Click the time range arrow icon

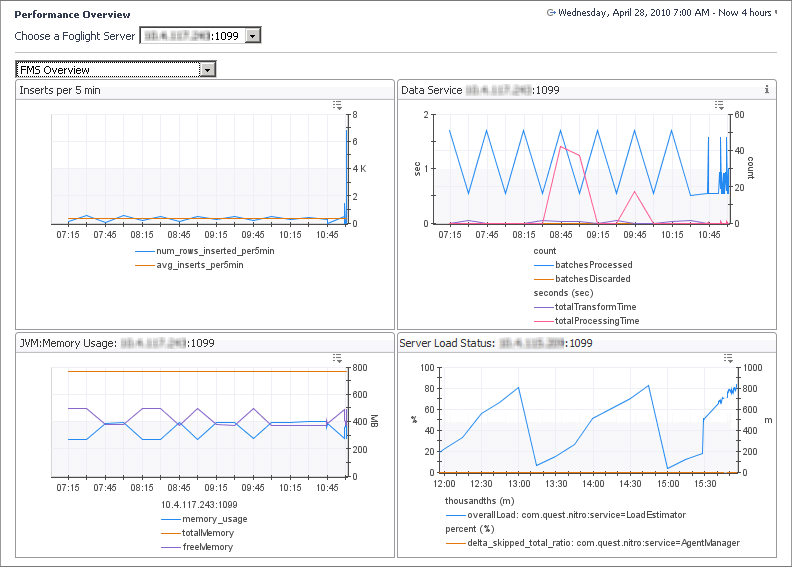[x=551, y=14]
